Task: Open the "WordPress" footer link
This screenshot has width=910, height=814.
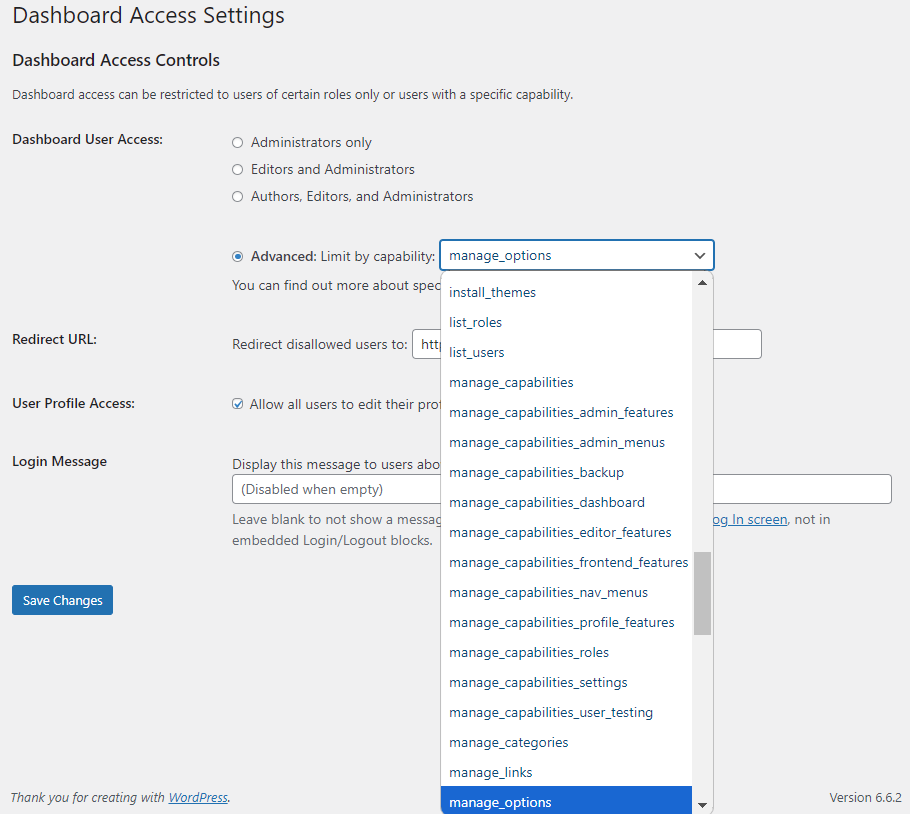Action: tap(197, 797)
